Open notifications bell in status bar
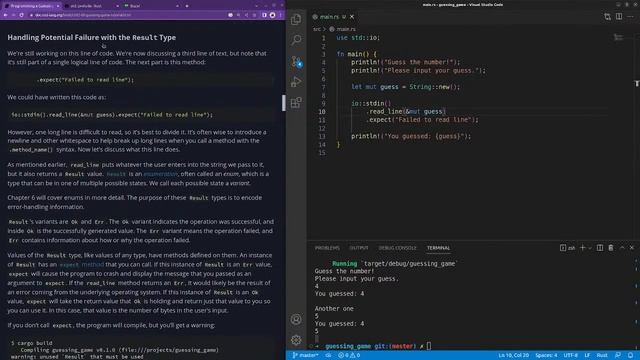This screenshot has height=360, width=640. click(x=631, y=355)
